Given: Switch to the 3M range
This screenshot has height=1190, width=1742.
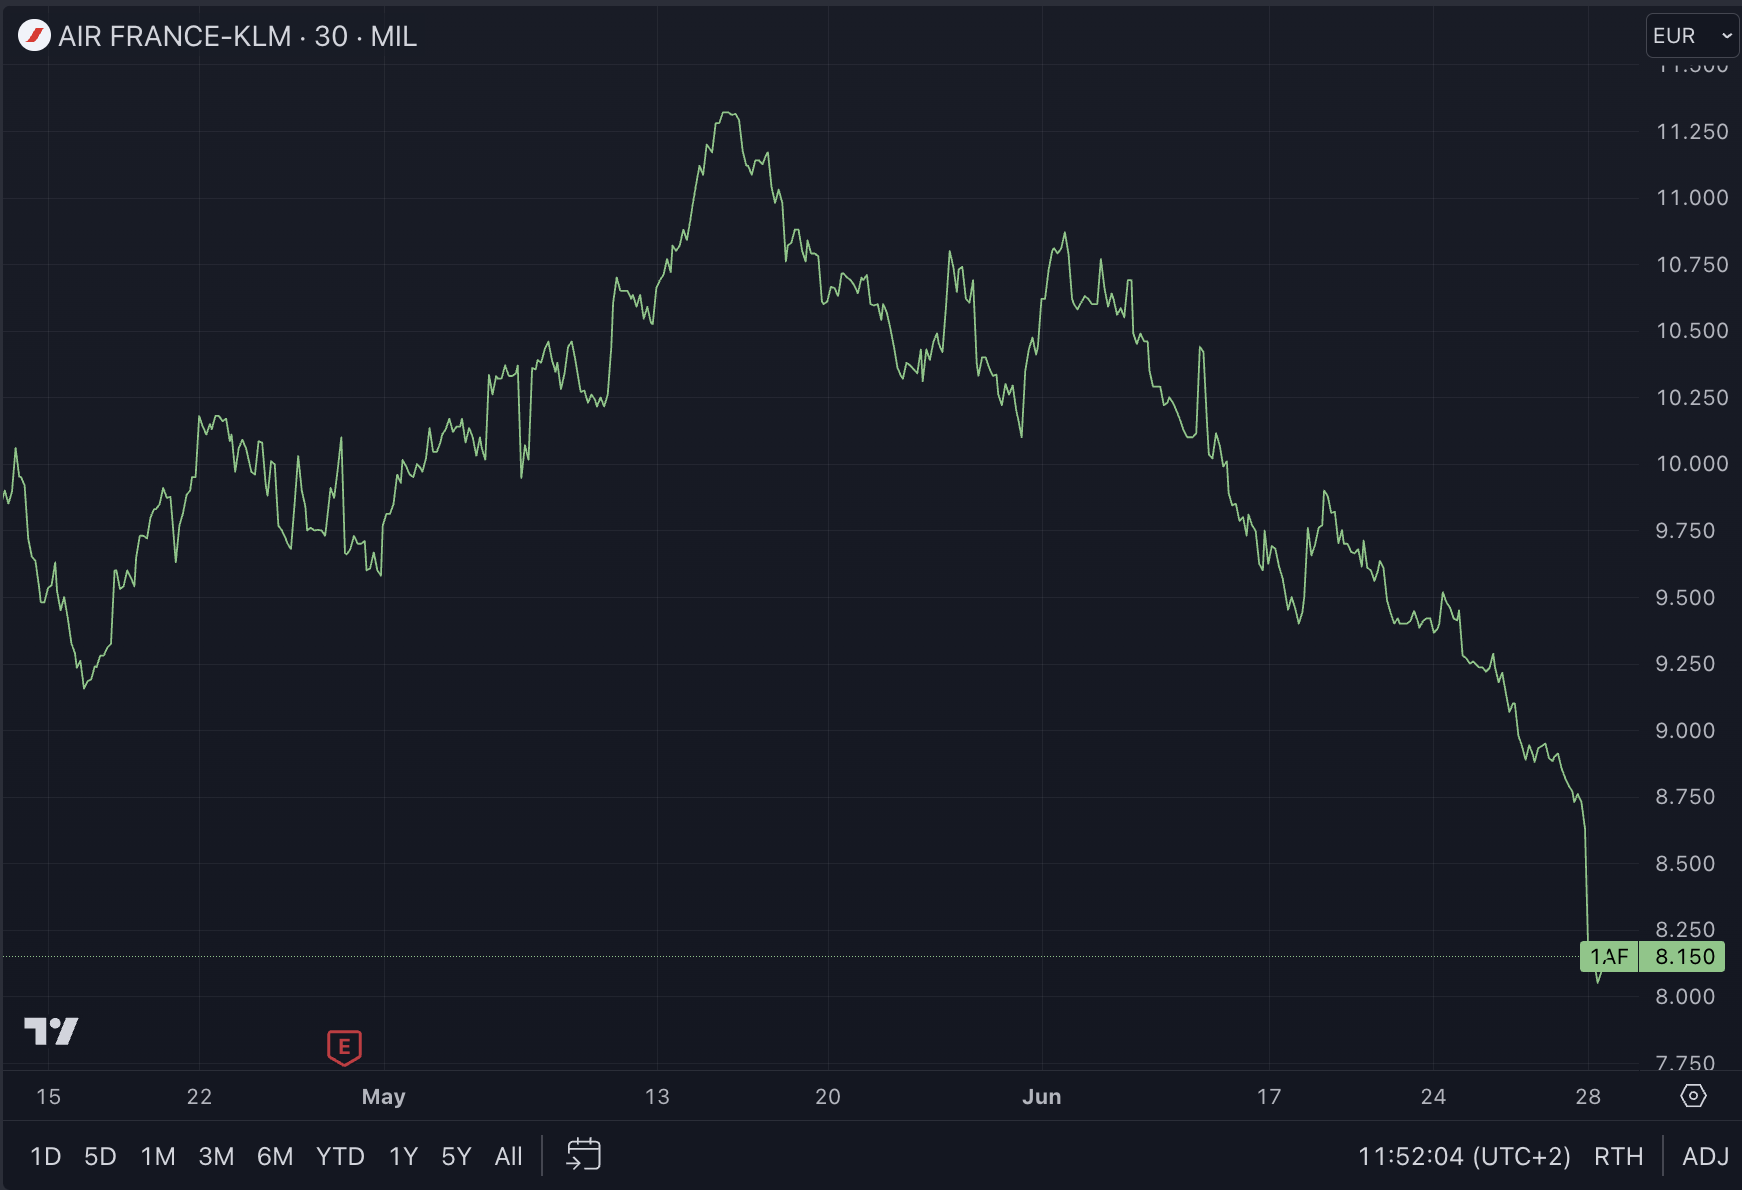Looking at the screenshot, I should point(216,1156).
